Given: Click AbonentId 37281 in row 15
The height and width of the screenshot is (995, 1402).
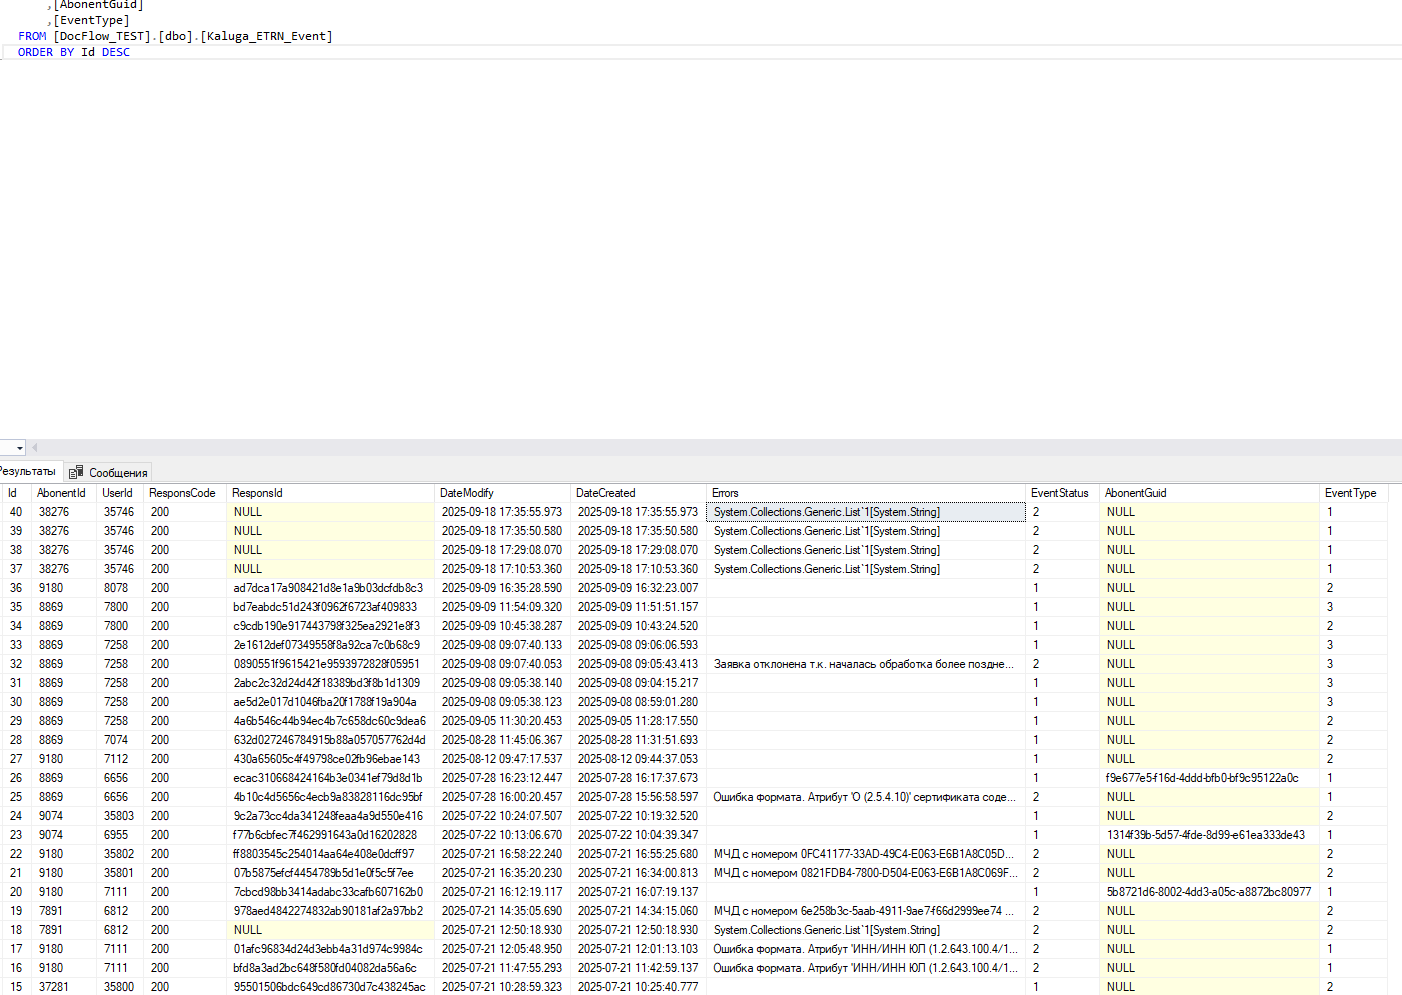Looking at the screenshot, I should coord(63,987).
